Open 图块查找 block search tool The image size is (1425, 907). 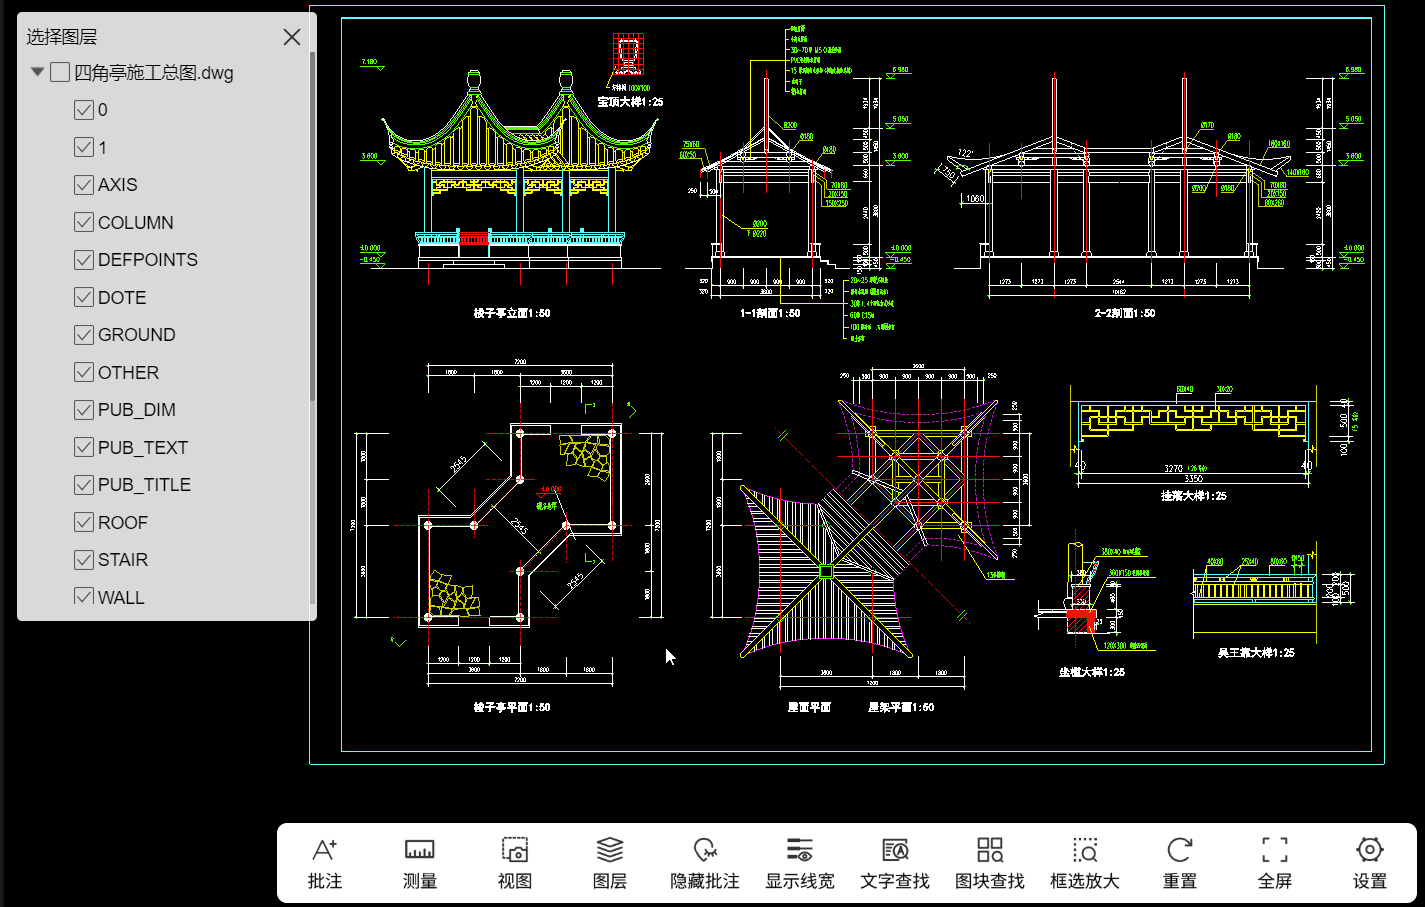[990, 863]
